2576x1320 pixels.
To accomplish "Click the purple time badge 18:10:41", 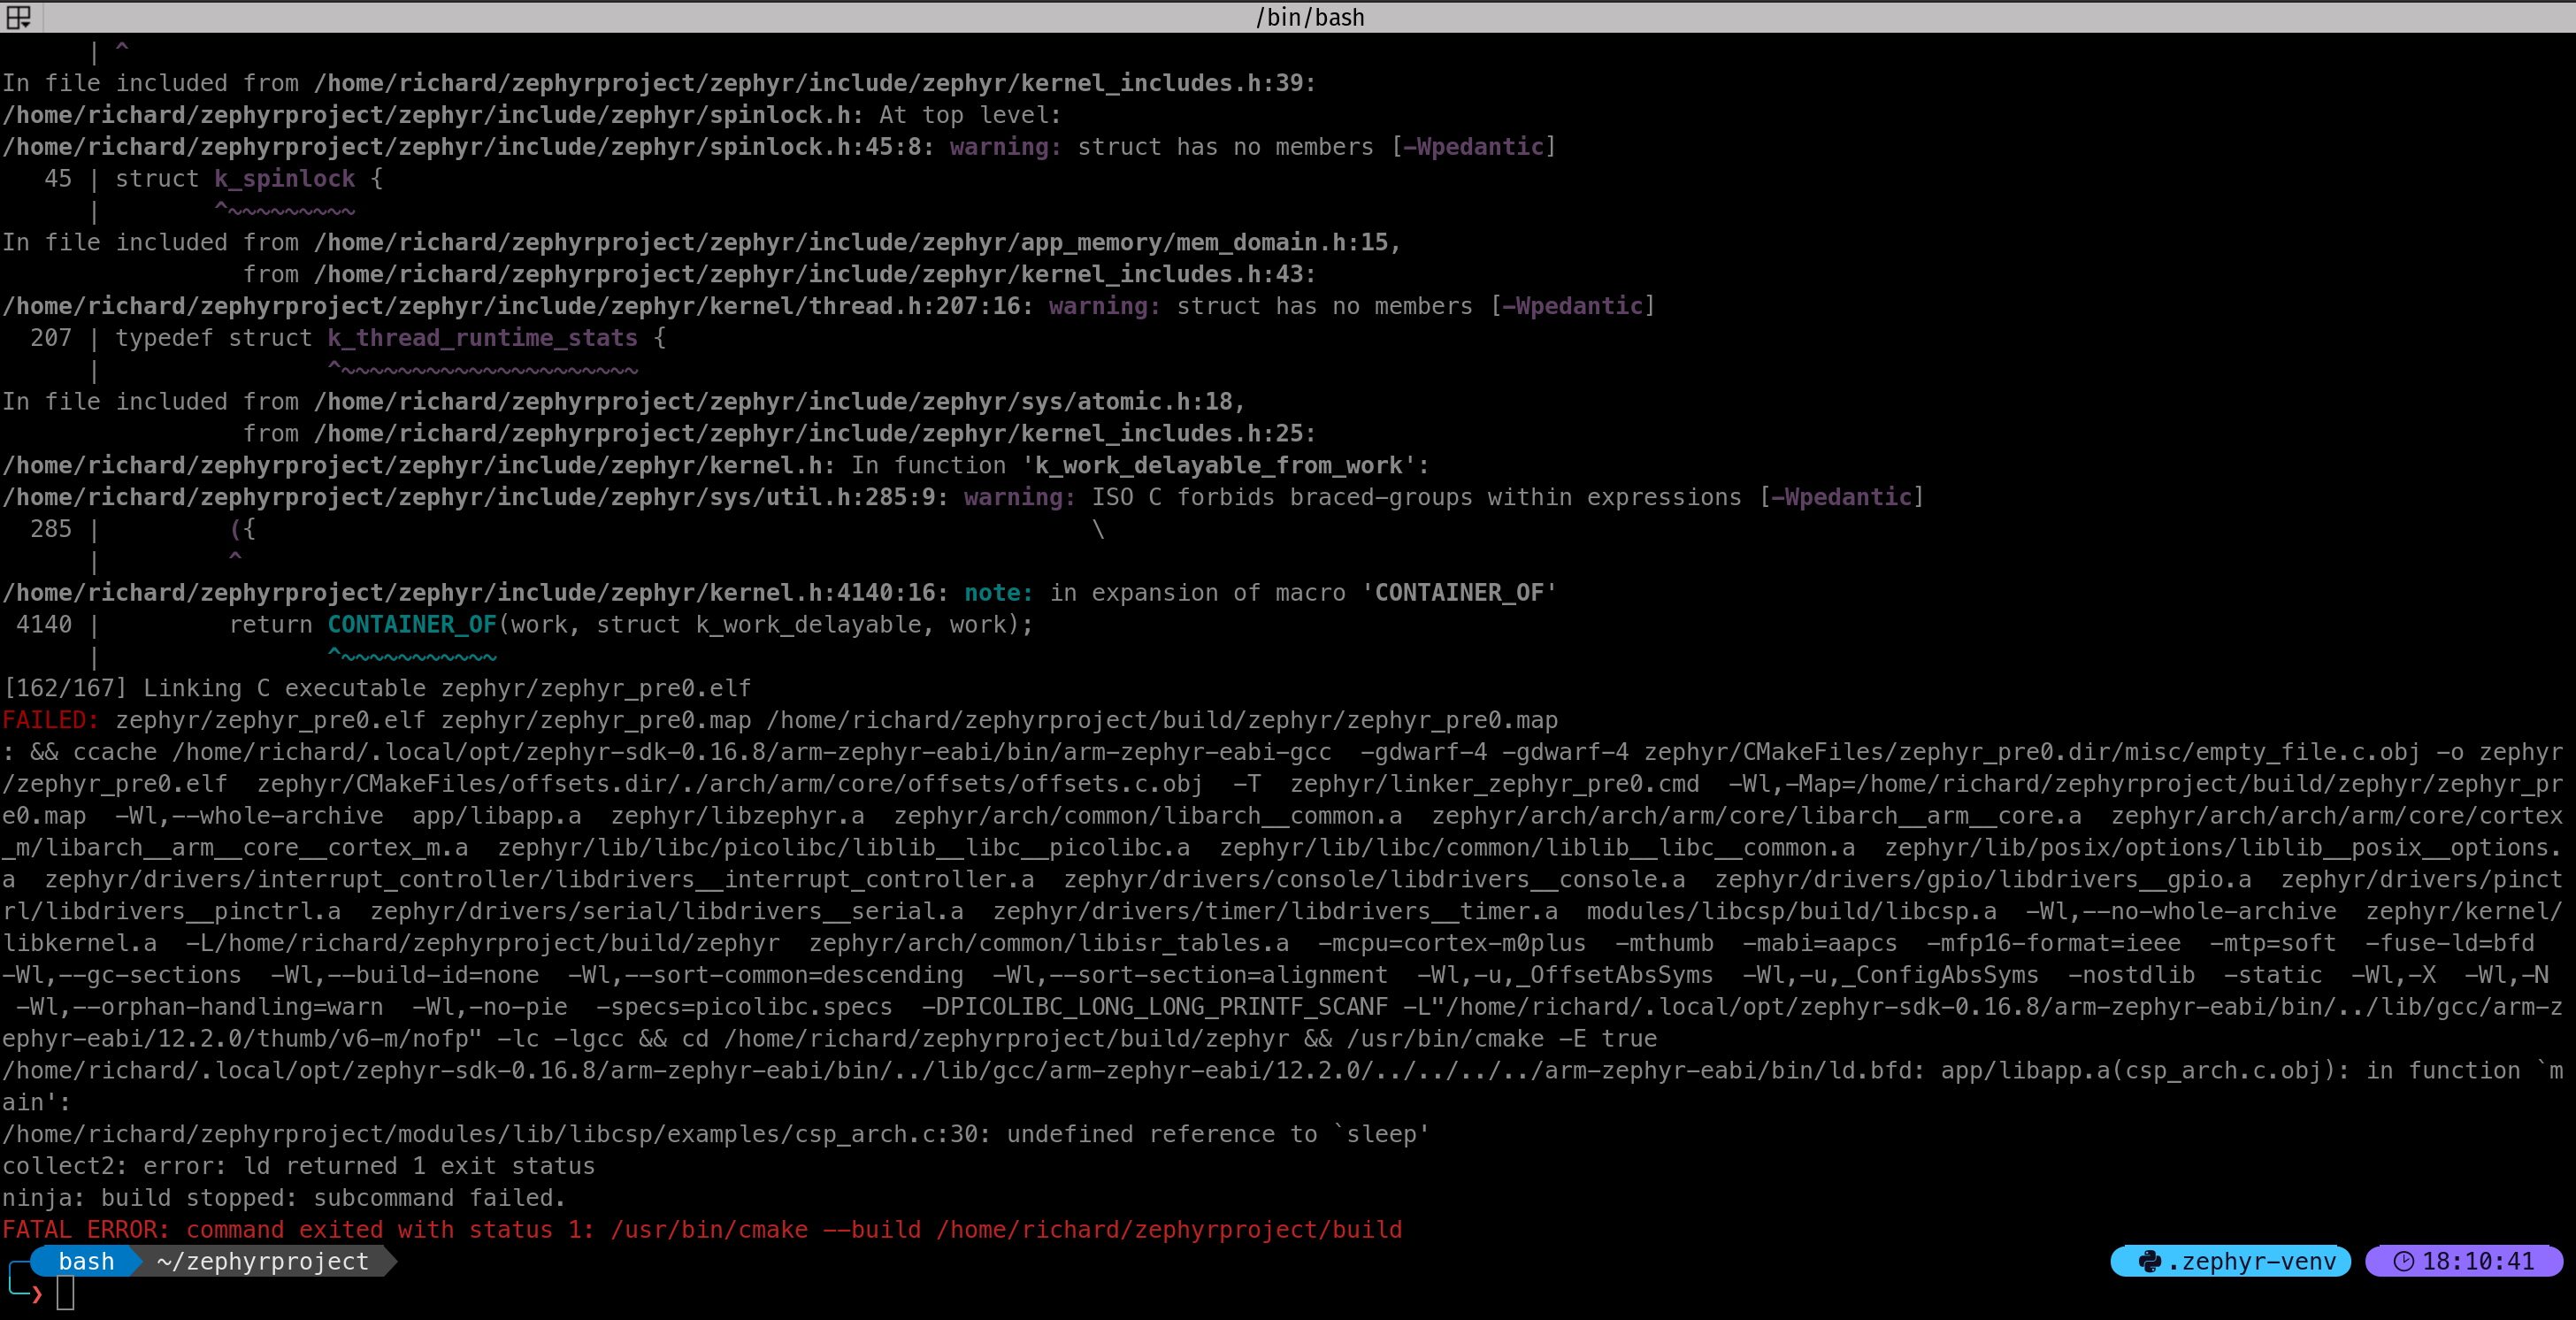I will (2477, 1262).
